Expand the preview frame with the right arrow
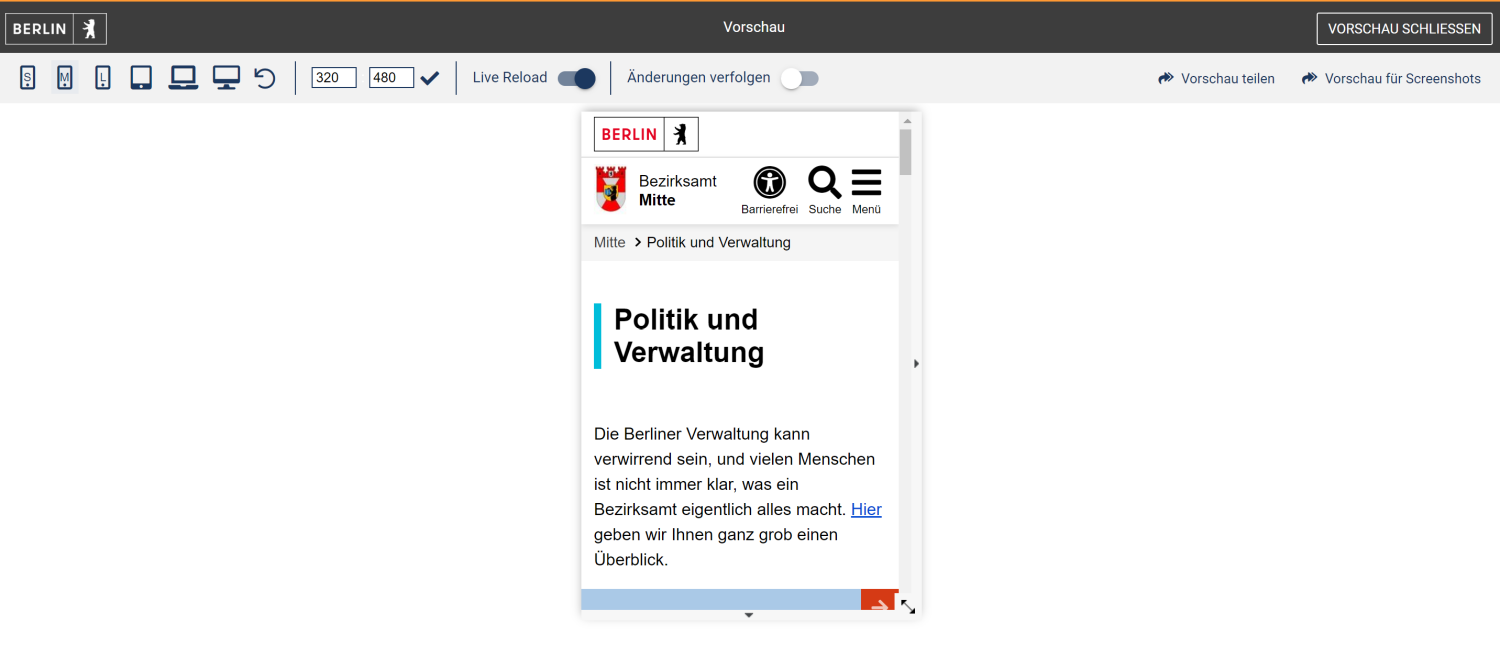Image resolution: width=1500 pixels, height=656 pixels. click(915, 364)
